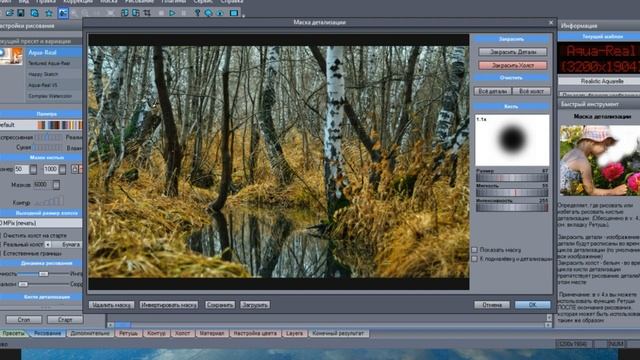Toggle the Показать маску checkbox

[474, 250]
